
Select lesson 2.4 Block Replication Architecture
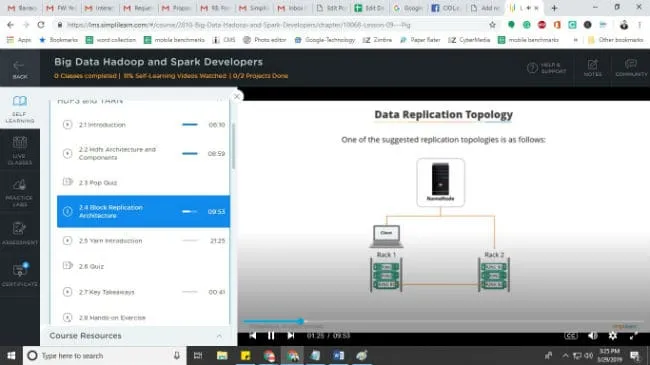point(143,212)
